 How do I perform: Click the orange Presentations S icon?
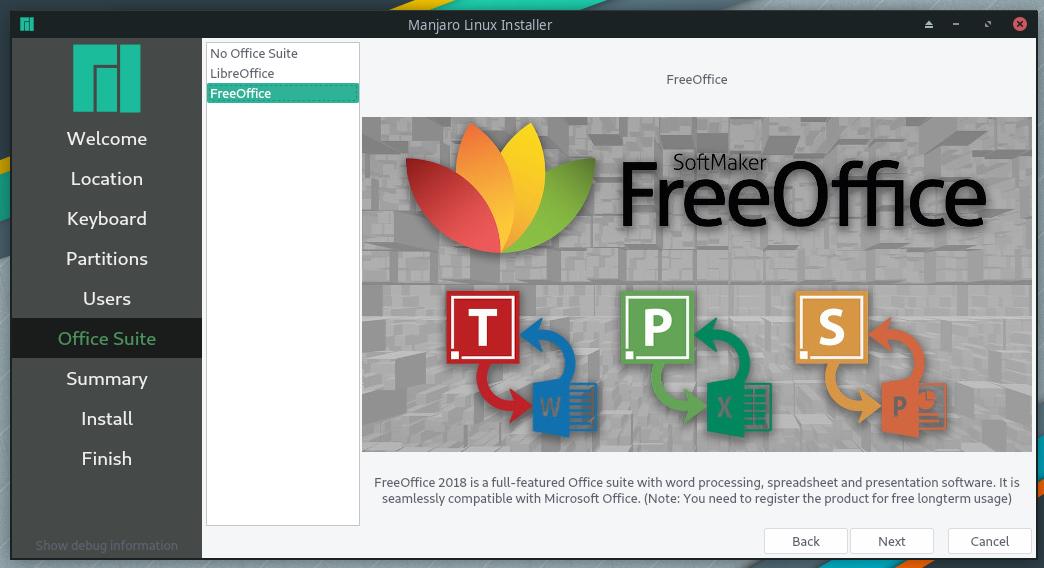tap(832, 327)
